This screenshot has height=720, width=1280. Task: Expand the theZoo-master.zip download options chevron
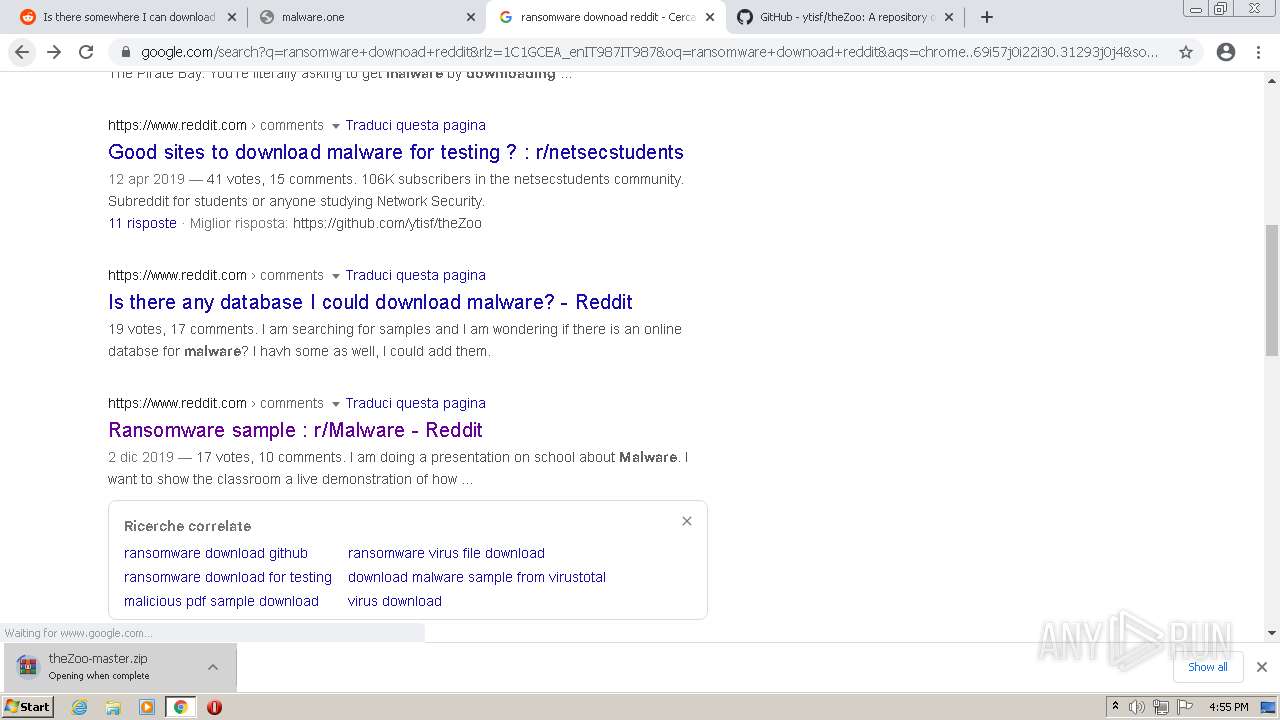coord(213,667)
